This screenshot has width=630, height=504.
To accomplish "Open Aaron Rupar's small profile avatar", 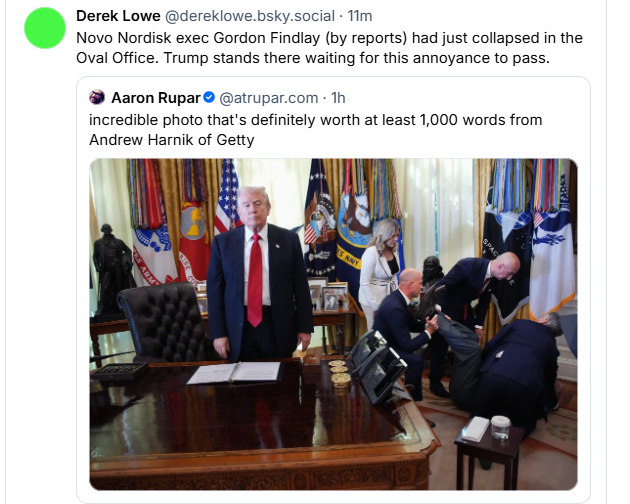I will tap(97, 97).
